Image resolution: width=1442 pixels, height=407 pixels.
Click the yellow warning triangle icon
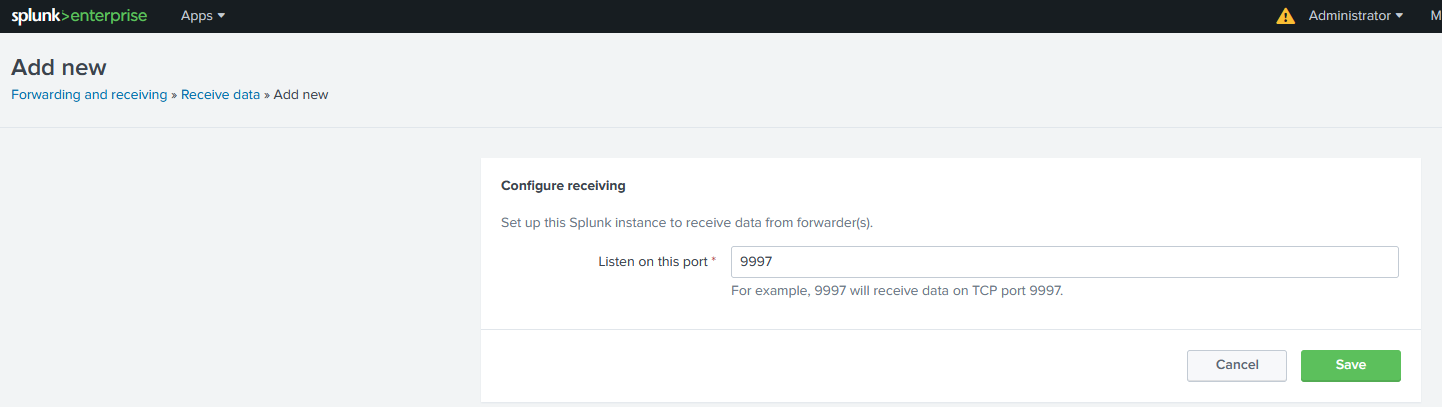[1285, 16]
